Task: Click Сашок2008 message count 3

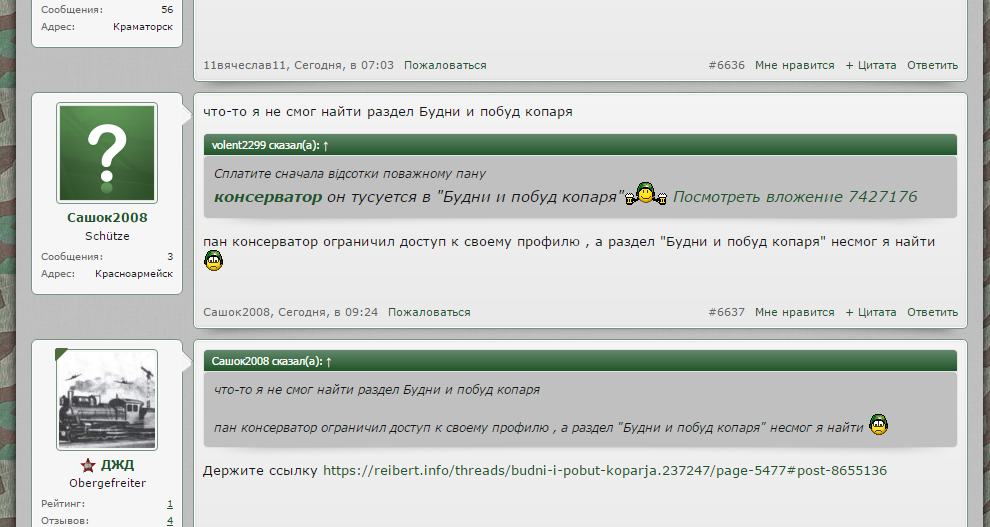Action: [170, 257]
